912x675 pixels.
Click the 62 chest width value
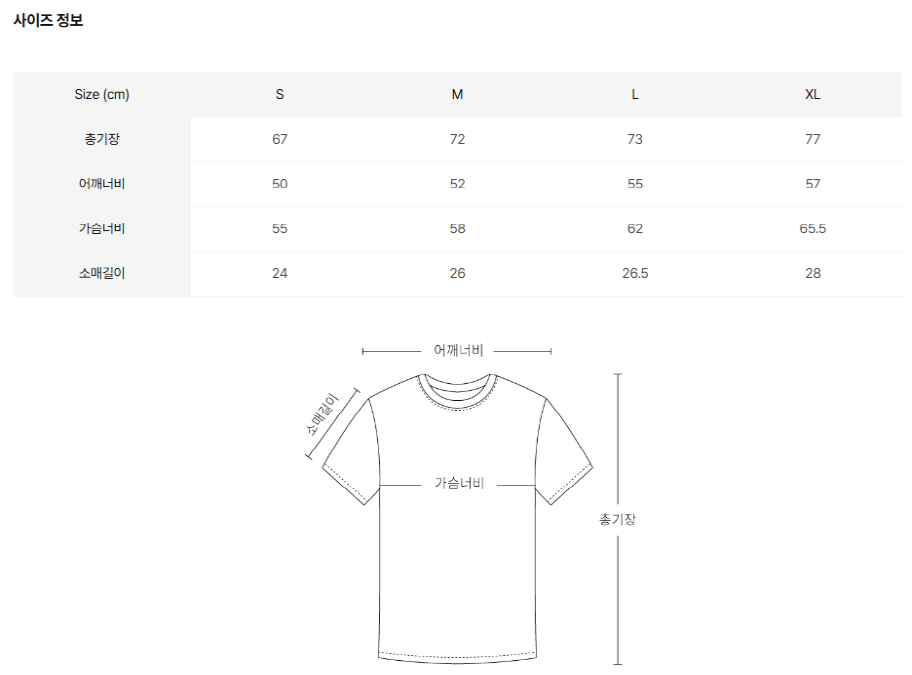(635, 228)
